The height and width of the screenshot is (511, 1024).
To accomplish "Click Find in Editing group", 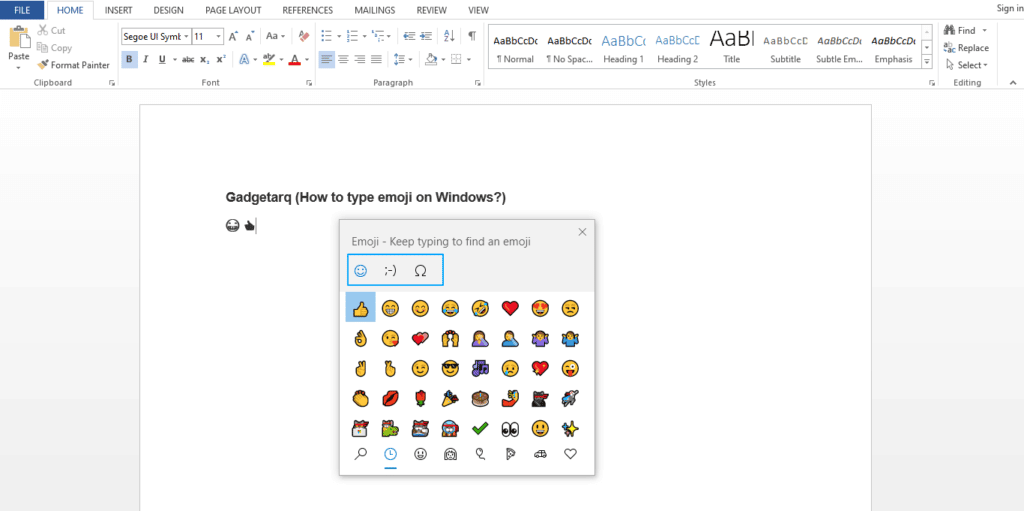I will [960, 30].
